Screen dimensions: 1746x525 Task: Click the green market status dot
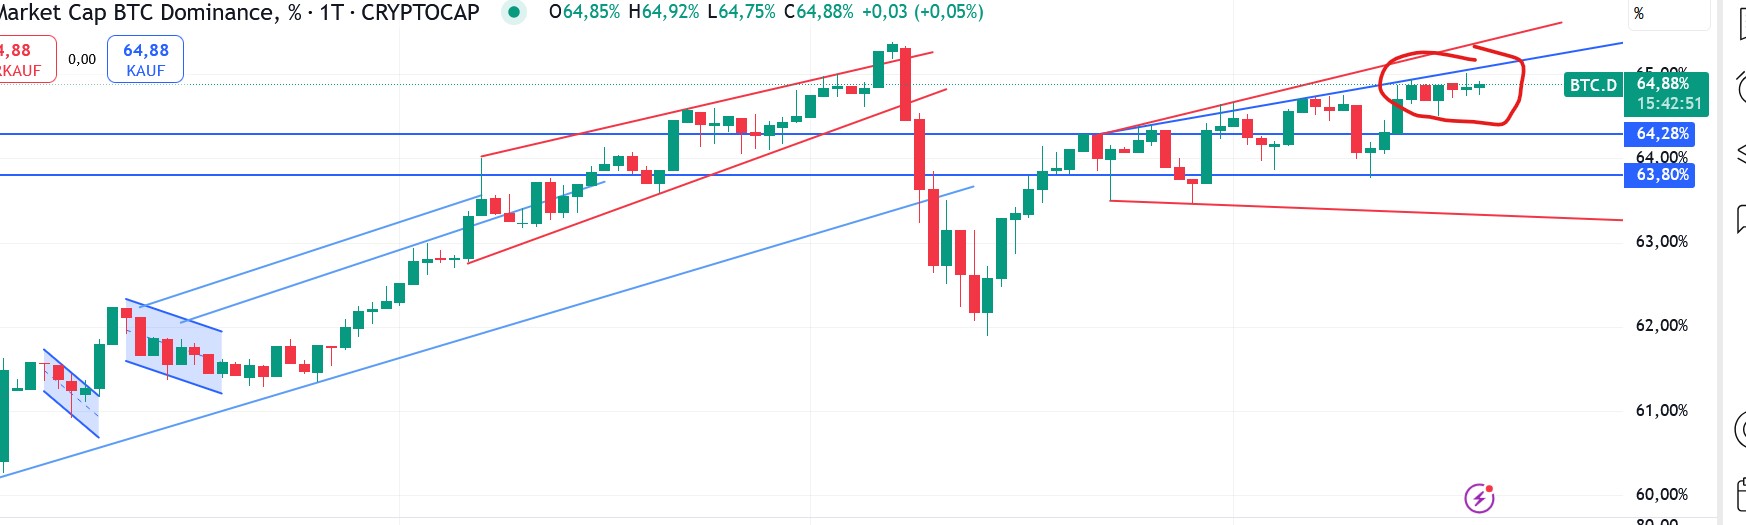(x=514, y=12)
